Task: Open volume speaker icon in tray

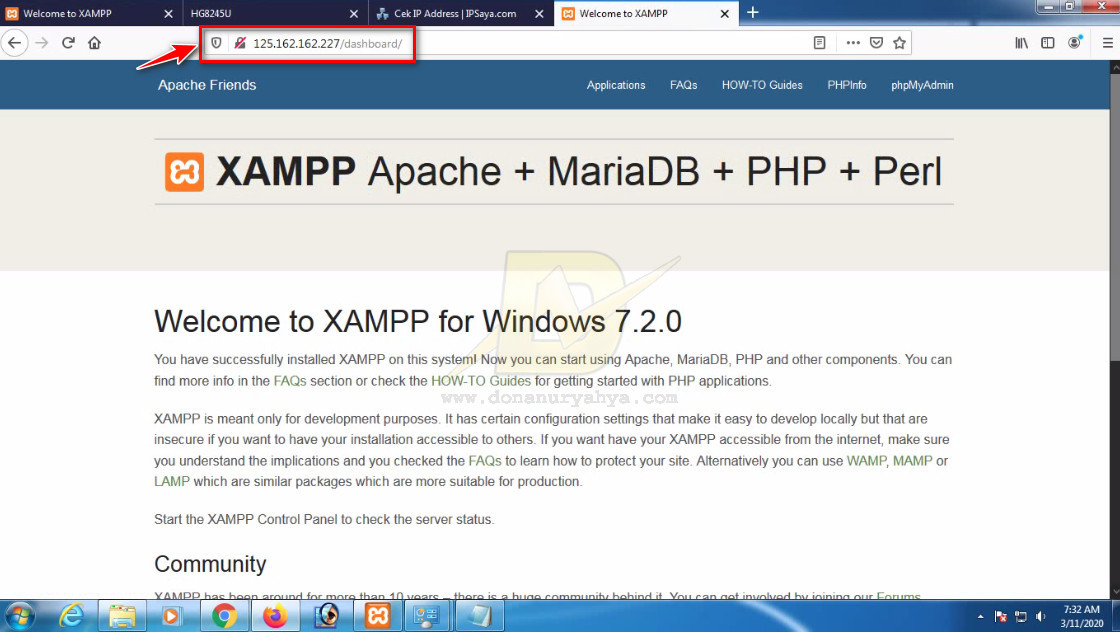Action: (x=1041, y=616)
